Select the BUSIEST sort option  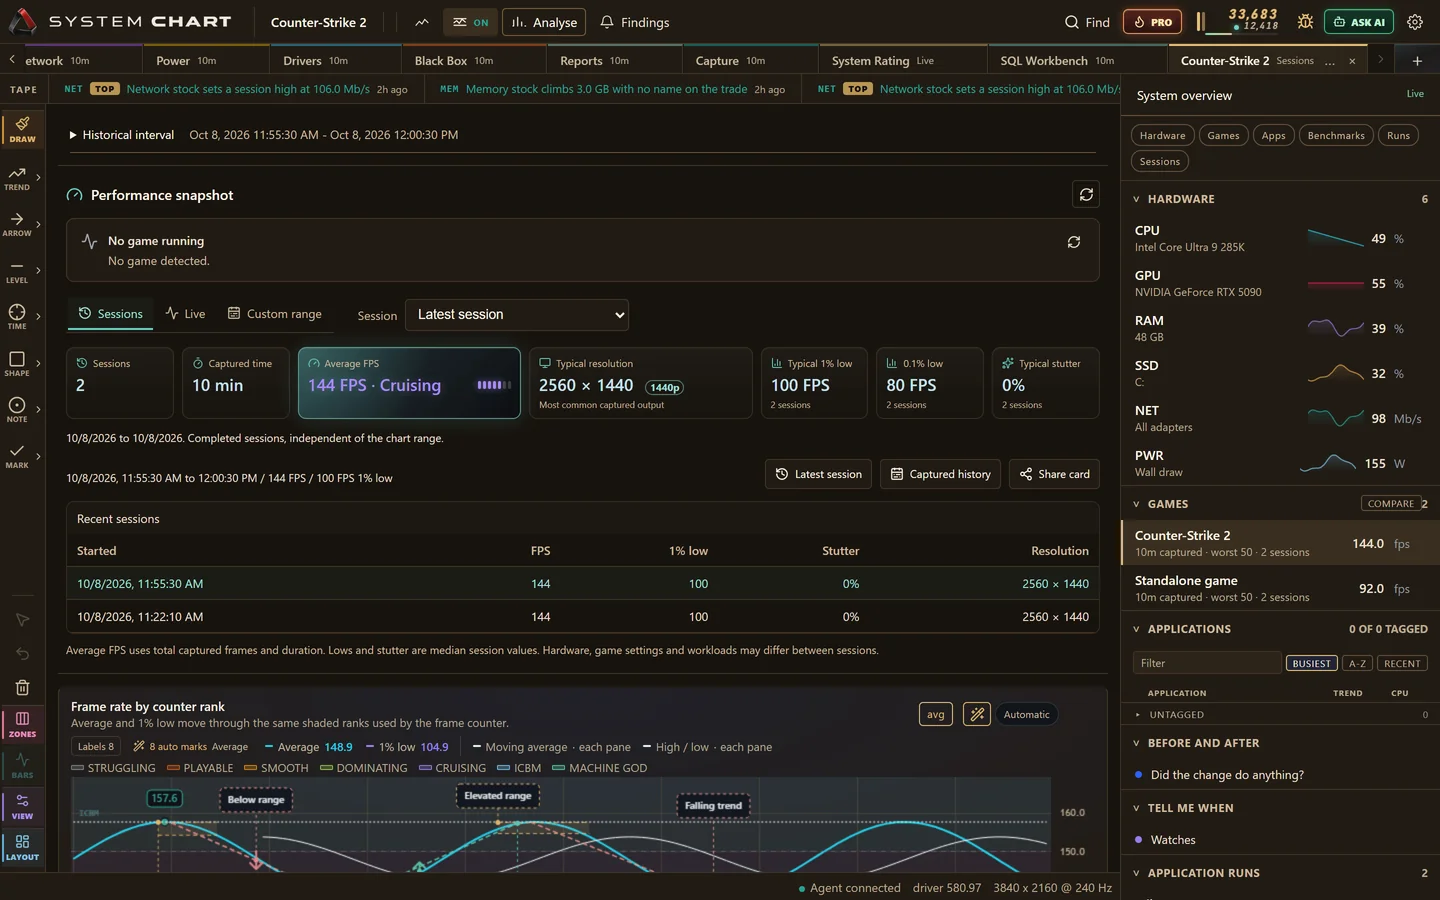(1311, 663)
